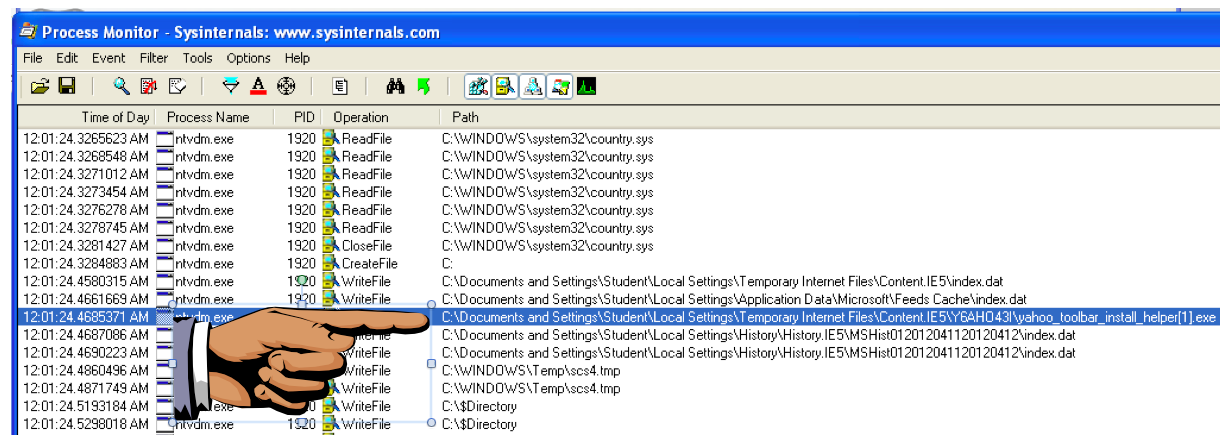Viewport: 1220px width, 435px height.
Task: Click the Highlight icon with red underline
Action: (258, 87)
